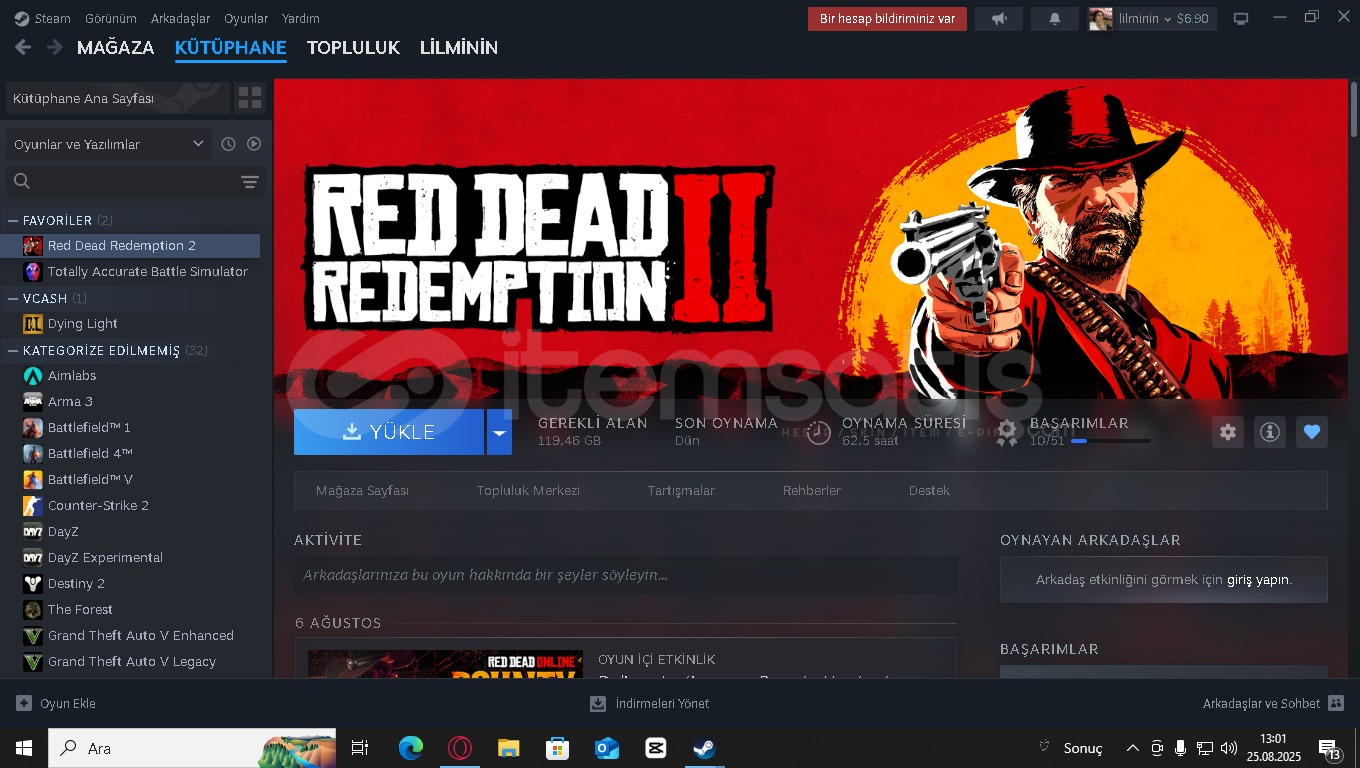Open İndirmeleri Yönet downloads

pyautogui.click(x=649, y=703)
